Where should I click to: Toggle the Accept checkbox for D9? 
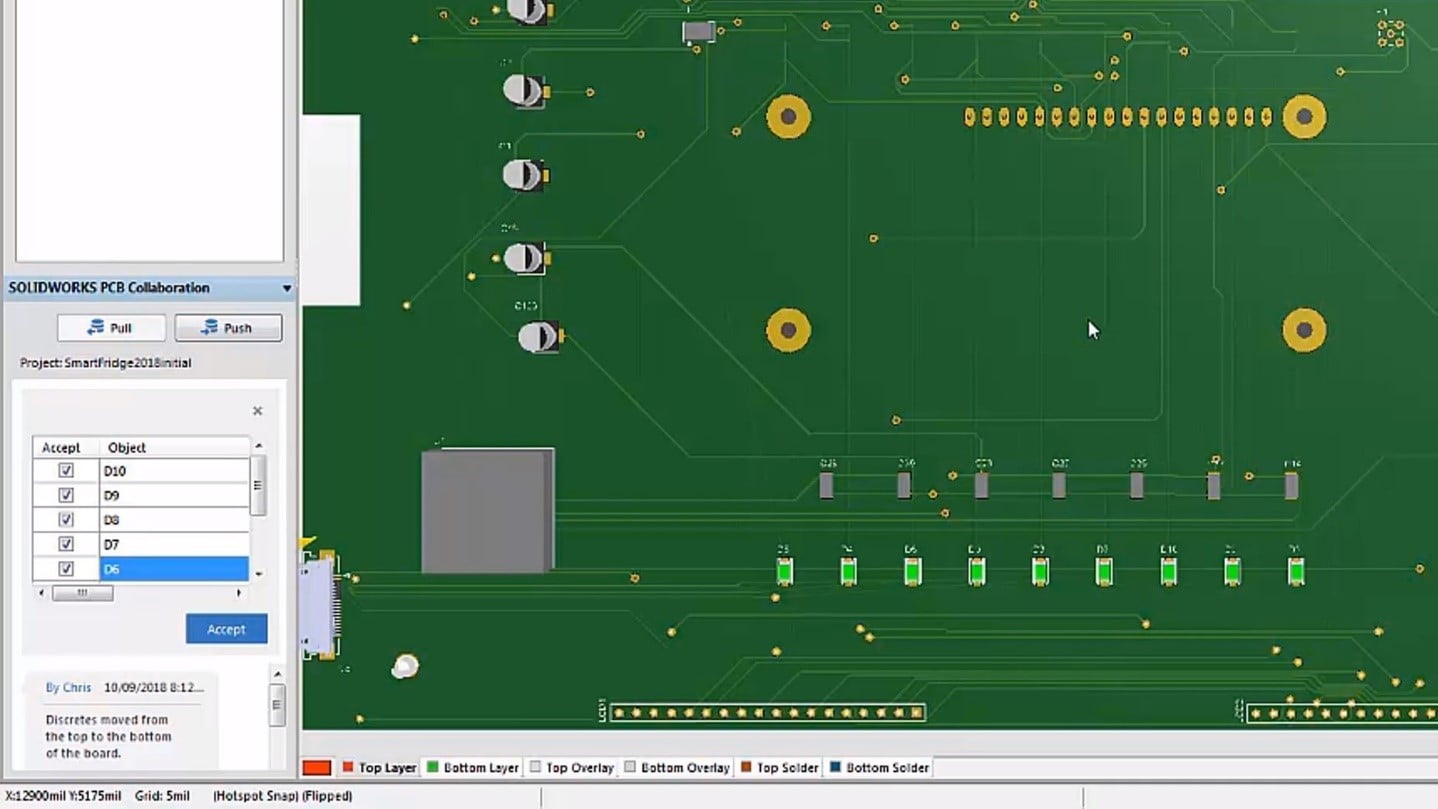[65, 495]
